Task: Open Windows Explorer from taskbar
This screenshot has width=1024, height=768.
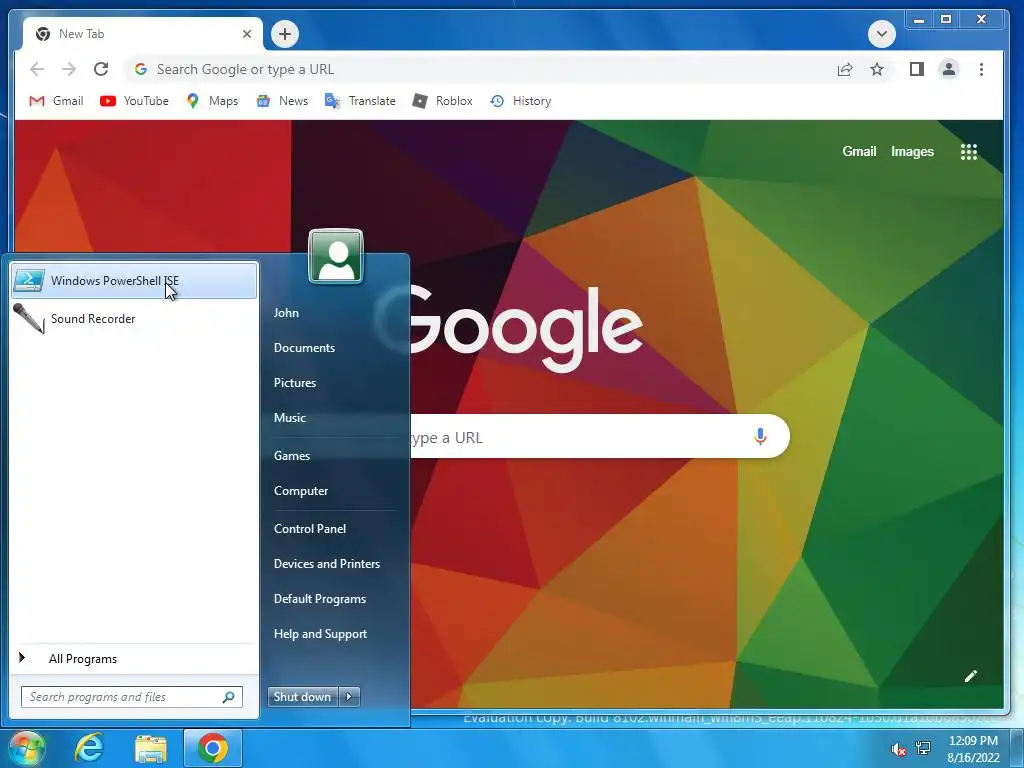Action: pyautogui.click(x=151, y=748)
